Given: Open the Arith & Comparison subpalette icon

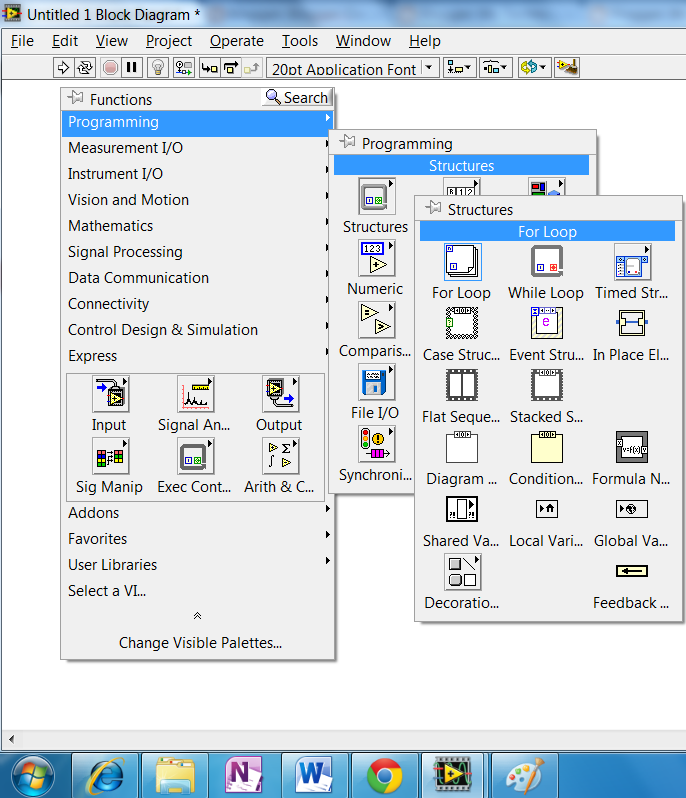Looking at the screenshot, I should tap(280, 457).
